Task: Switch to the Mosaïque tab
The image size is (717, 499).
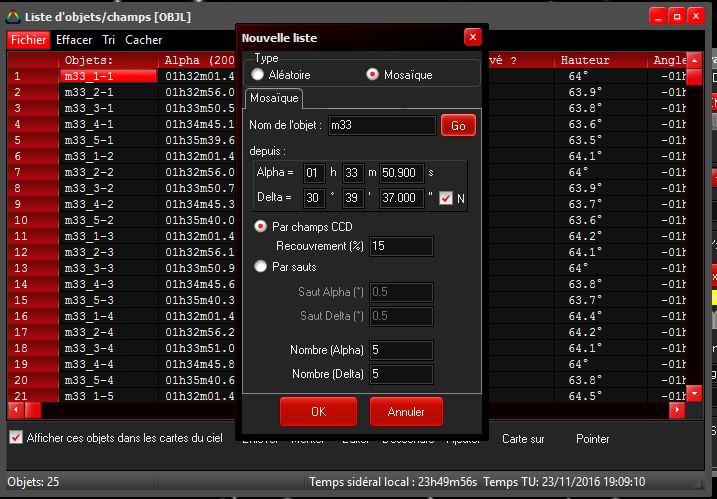Action: 274,99
